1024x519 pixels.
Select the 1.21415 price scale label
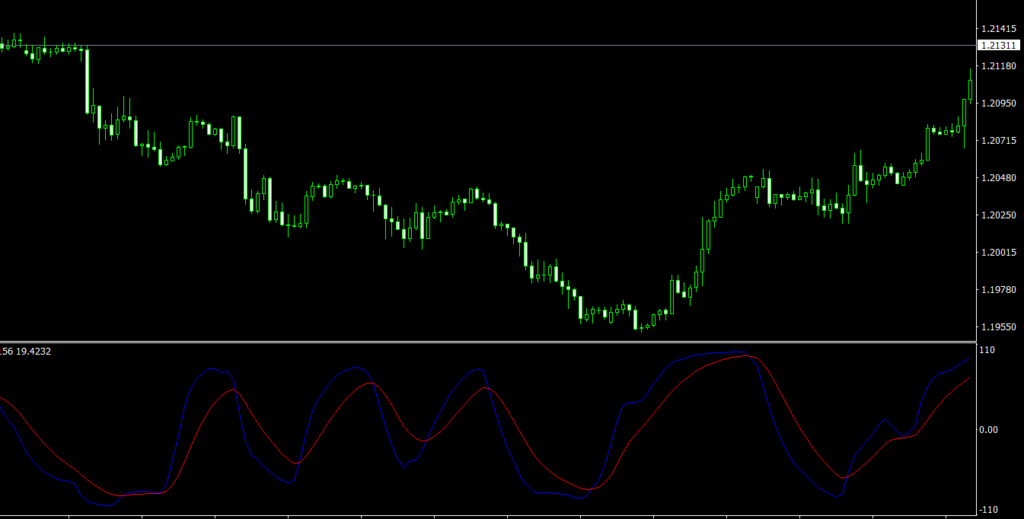(x=999, y=29)
